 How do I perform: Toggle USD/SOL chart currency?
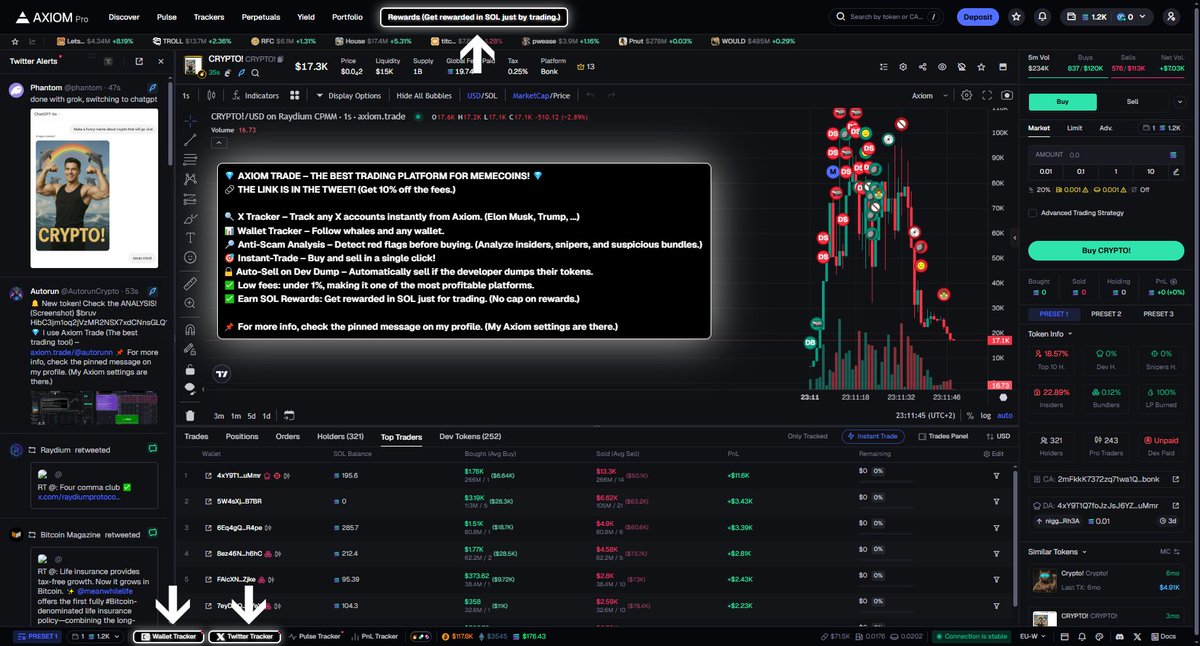tap(482, 96)
